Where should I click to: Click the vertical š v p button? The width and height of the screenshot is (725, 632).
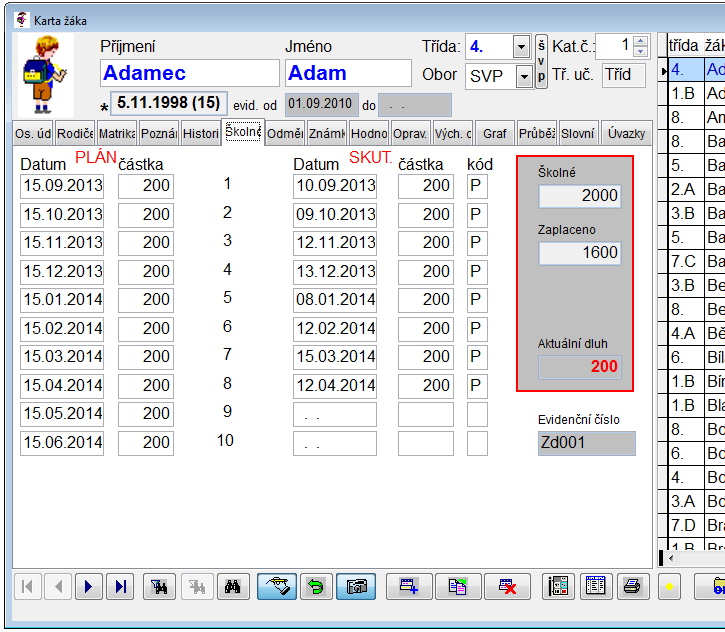[541, 62]
